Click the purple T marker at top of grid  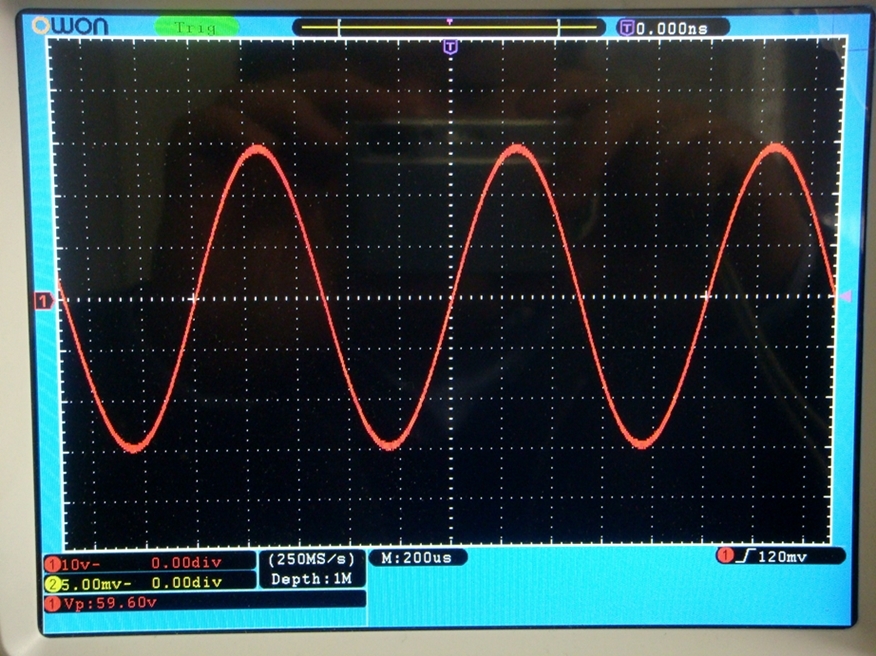[x=450, y=47]
